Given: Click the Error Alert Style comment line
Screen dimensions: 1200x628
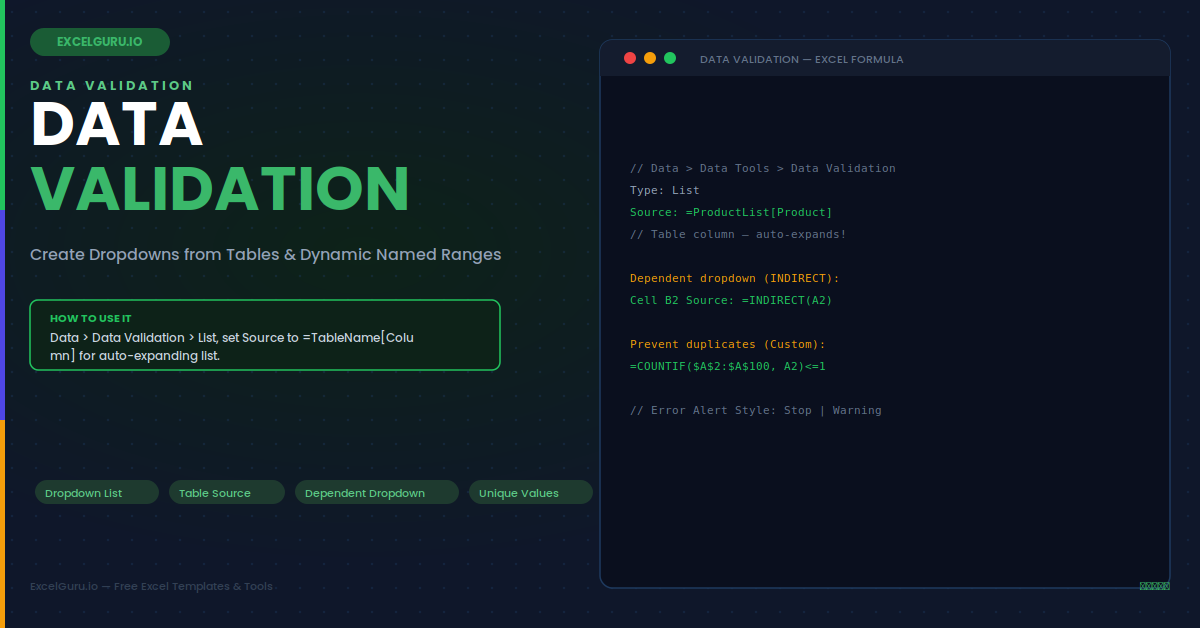Looking at the screenshot, I should [756, 410].
